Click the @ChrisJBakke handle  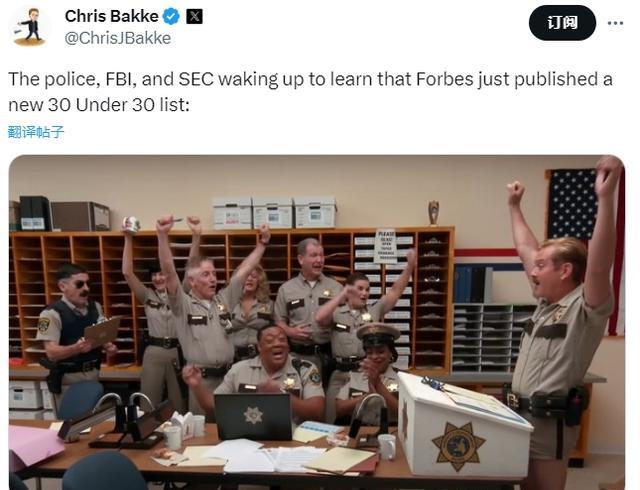click(x=118, y=38)
